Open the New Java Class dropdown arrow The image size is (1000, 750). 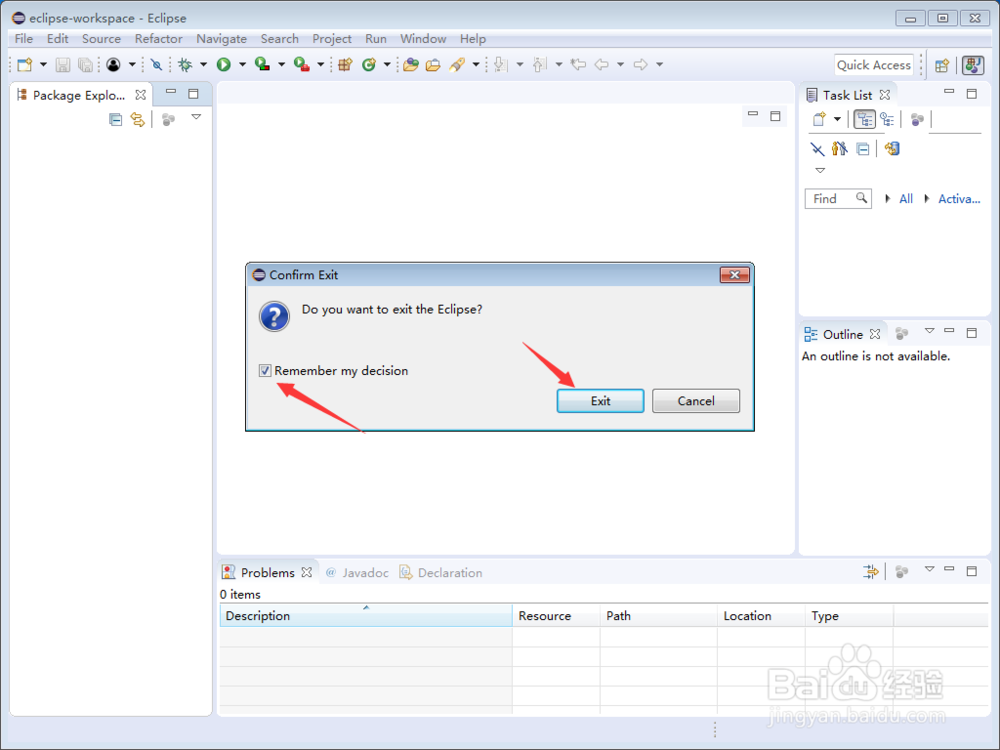click(x=387, y=64)
